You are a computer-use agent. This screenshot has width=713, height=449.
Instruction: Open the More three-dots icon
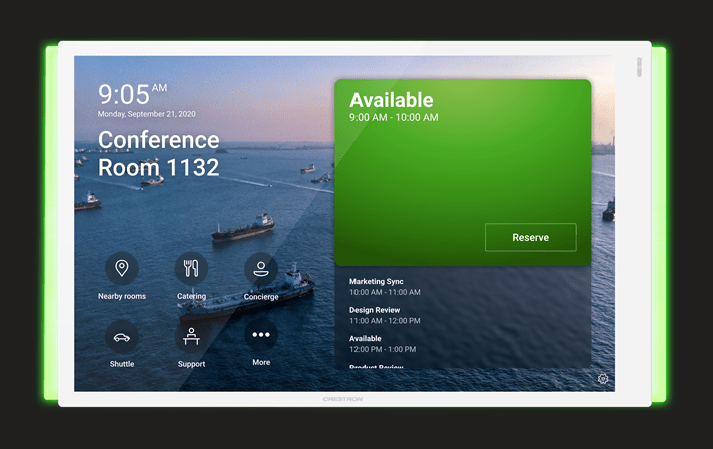click(x=261, y=335)
